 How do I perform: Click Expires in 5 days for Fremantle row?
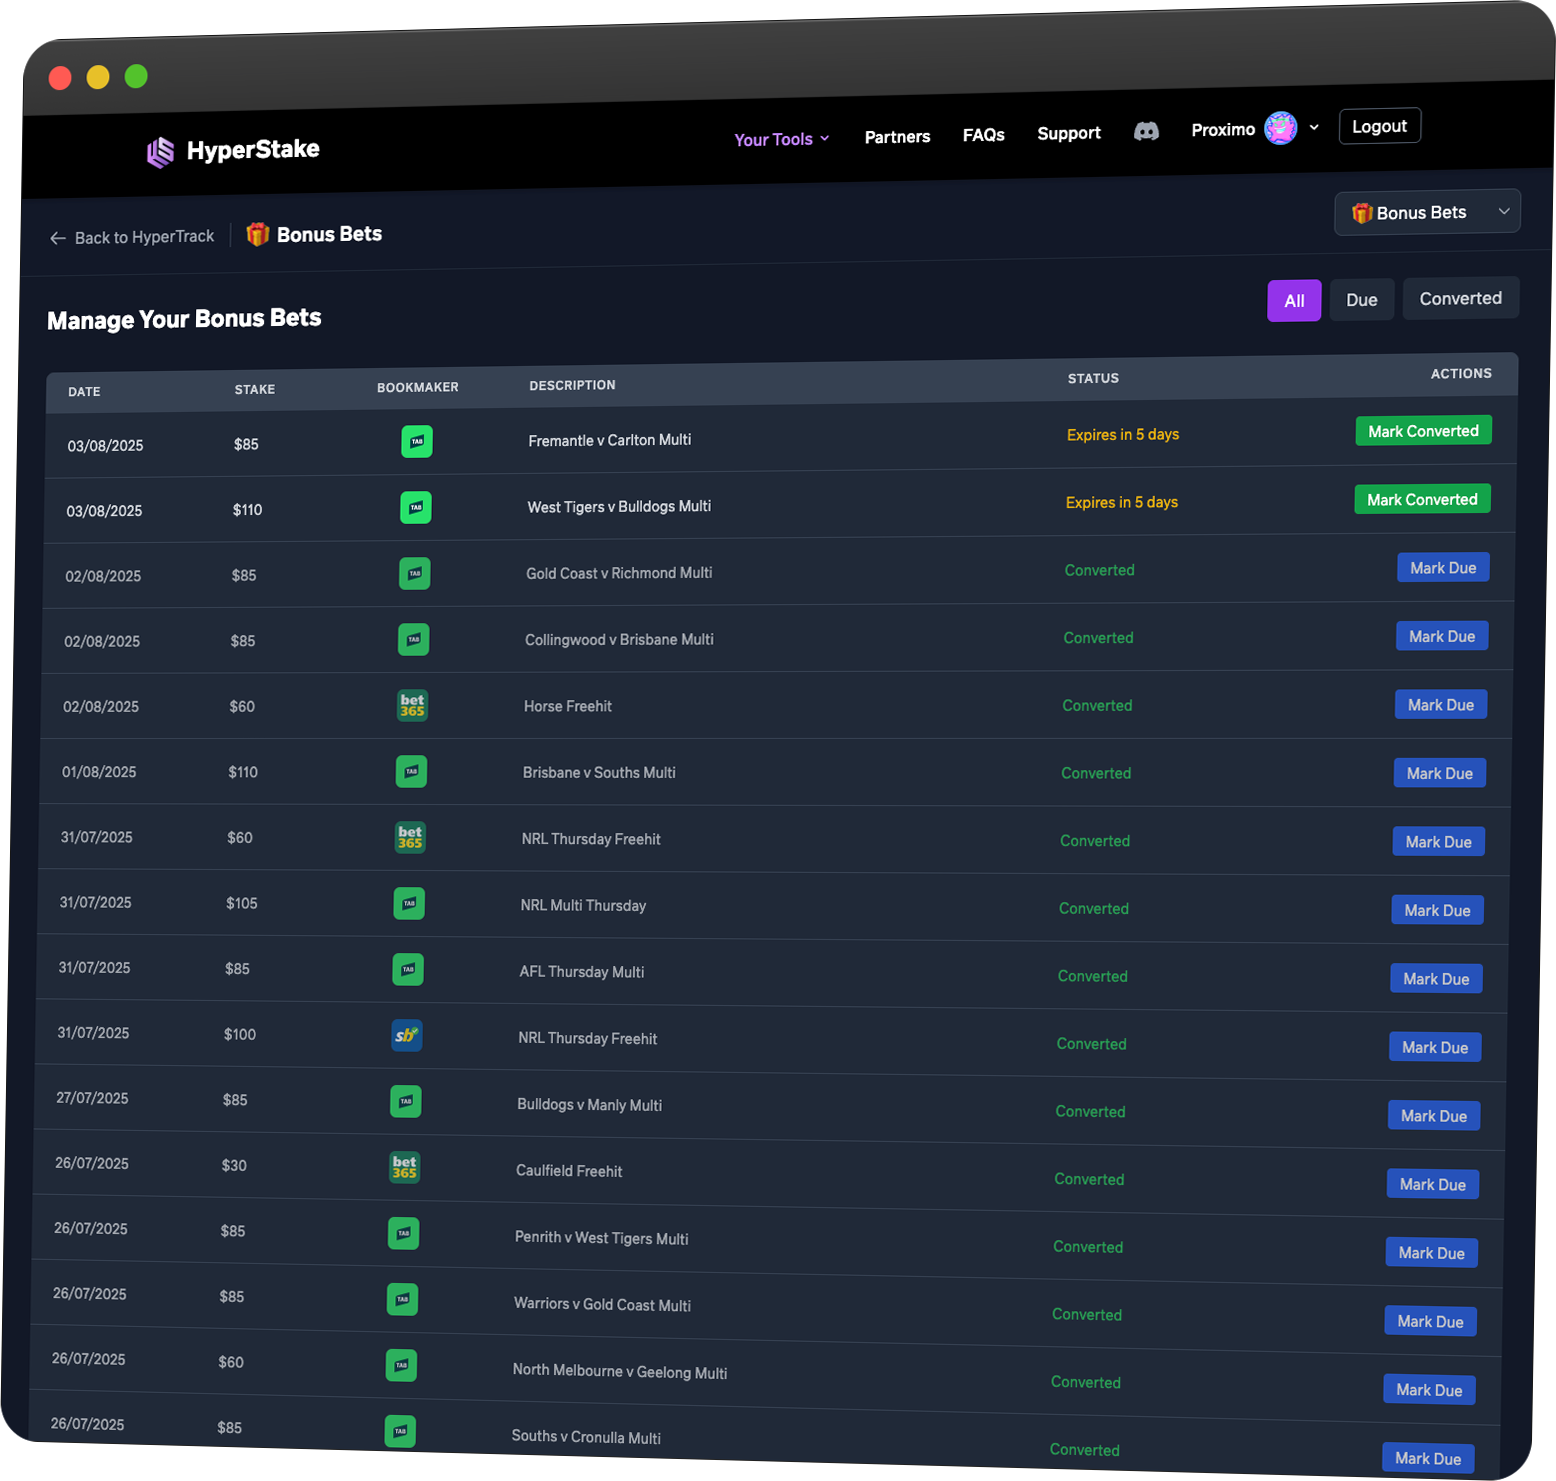tap(1123, 434)
